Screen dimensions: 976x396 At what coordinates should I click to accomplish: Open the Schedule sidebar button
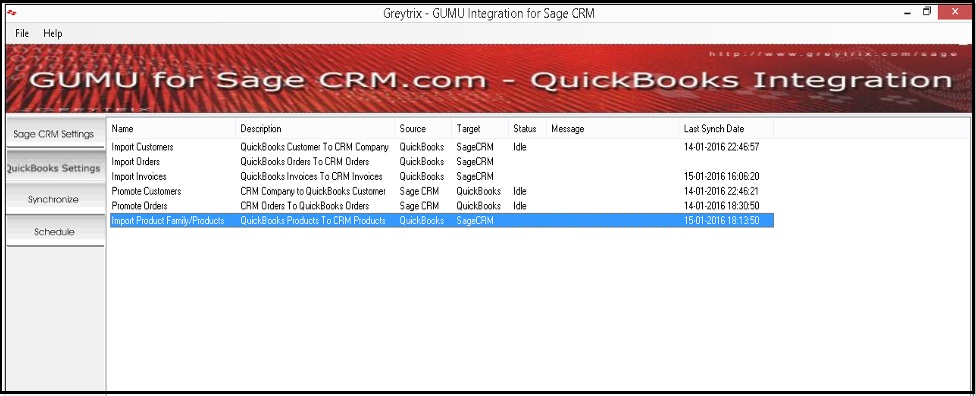click(54, 232)
